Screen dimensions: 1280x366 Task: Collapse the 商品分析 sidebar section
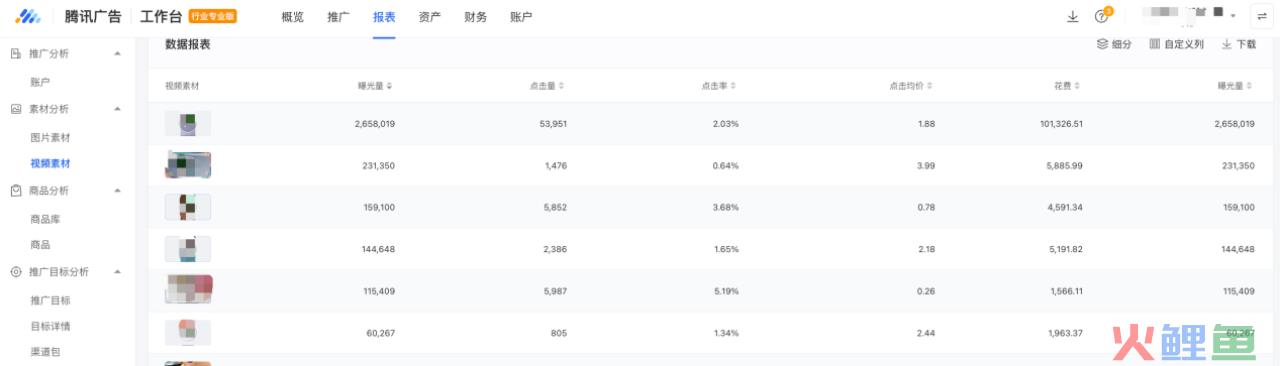[117, 190]
